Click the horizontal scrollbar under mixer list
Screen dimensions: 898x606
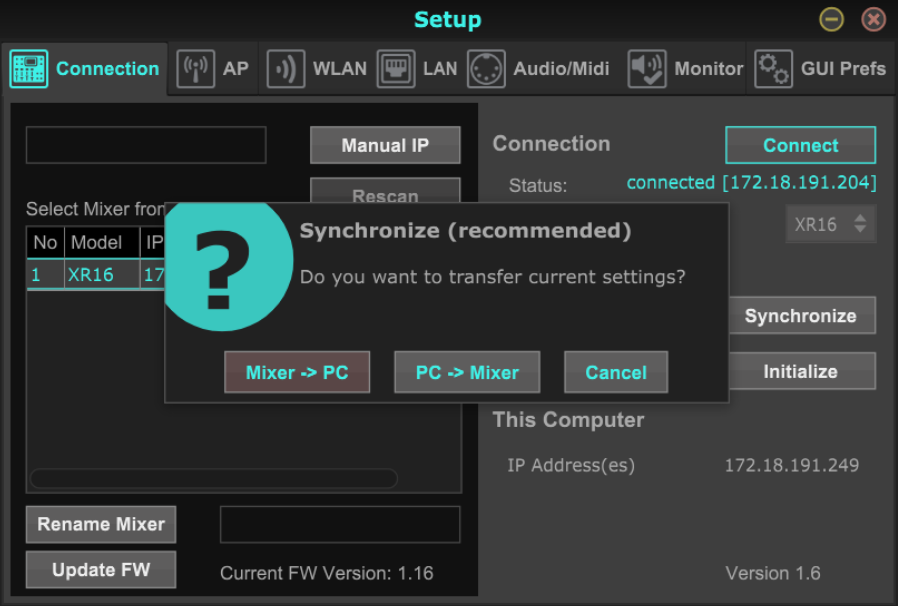214,478
